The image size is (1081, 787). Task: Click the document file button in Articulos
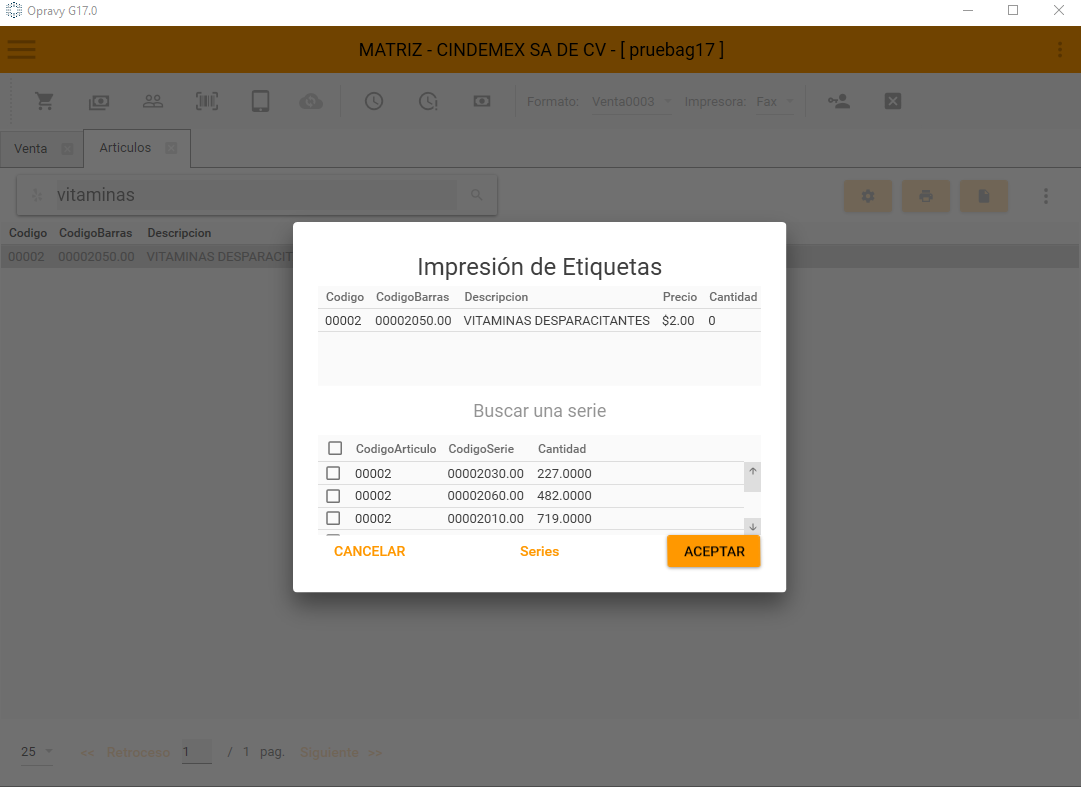984,196
